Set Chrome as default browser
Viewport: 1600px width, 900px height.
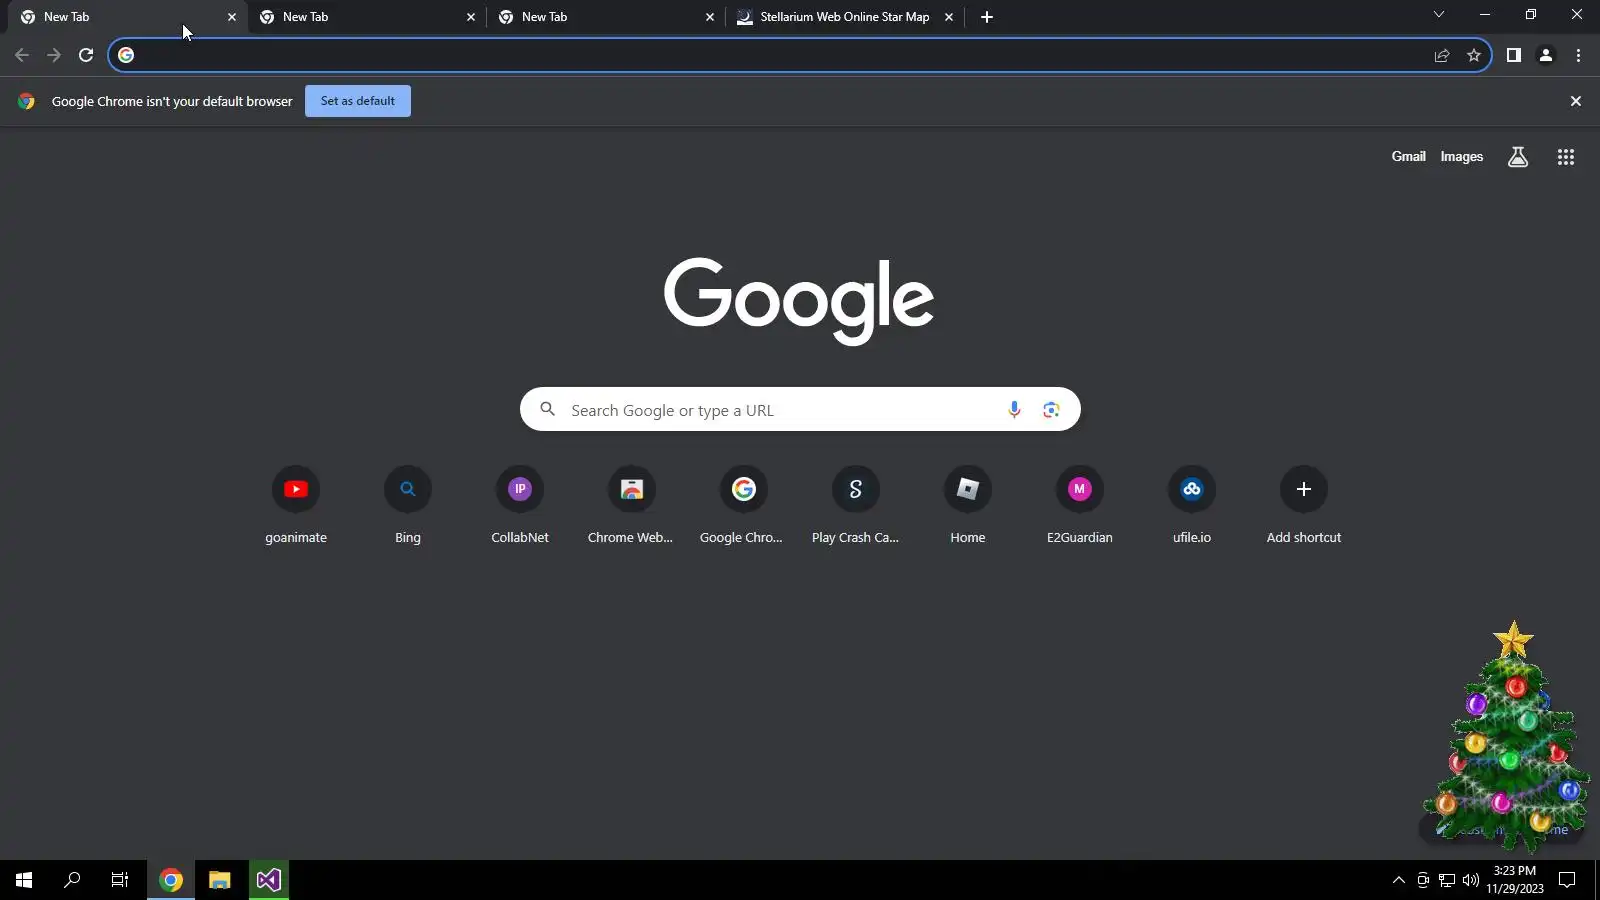358,101
